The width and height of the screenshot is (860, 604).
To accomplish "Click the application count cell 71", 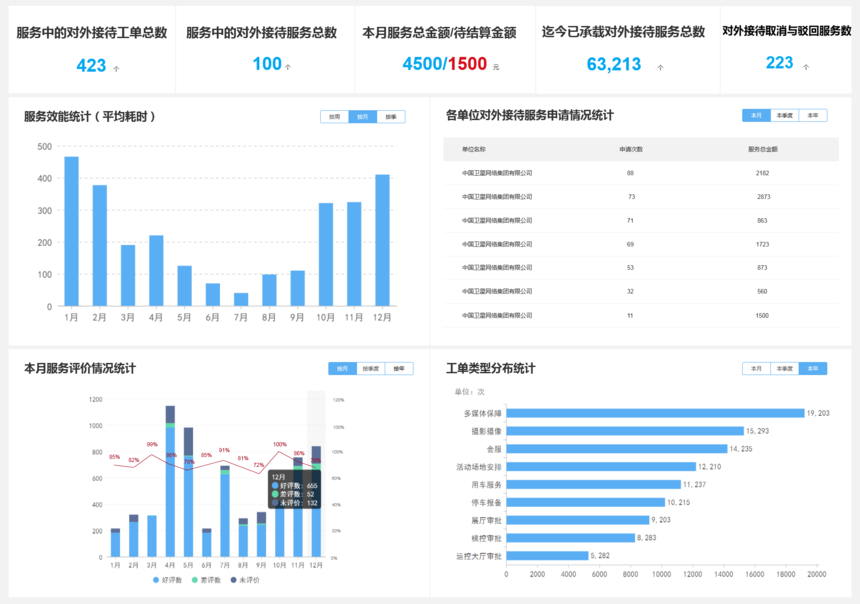I will 630,221.
